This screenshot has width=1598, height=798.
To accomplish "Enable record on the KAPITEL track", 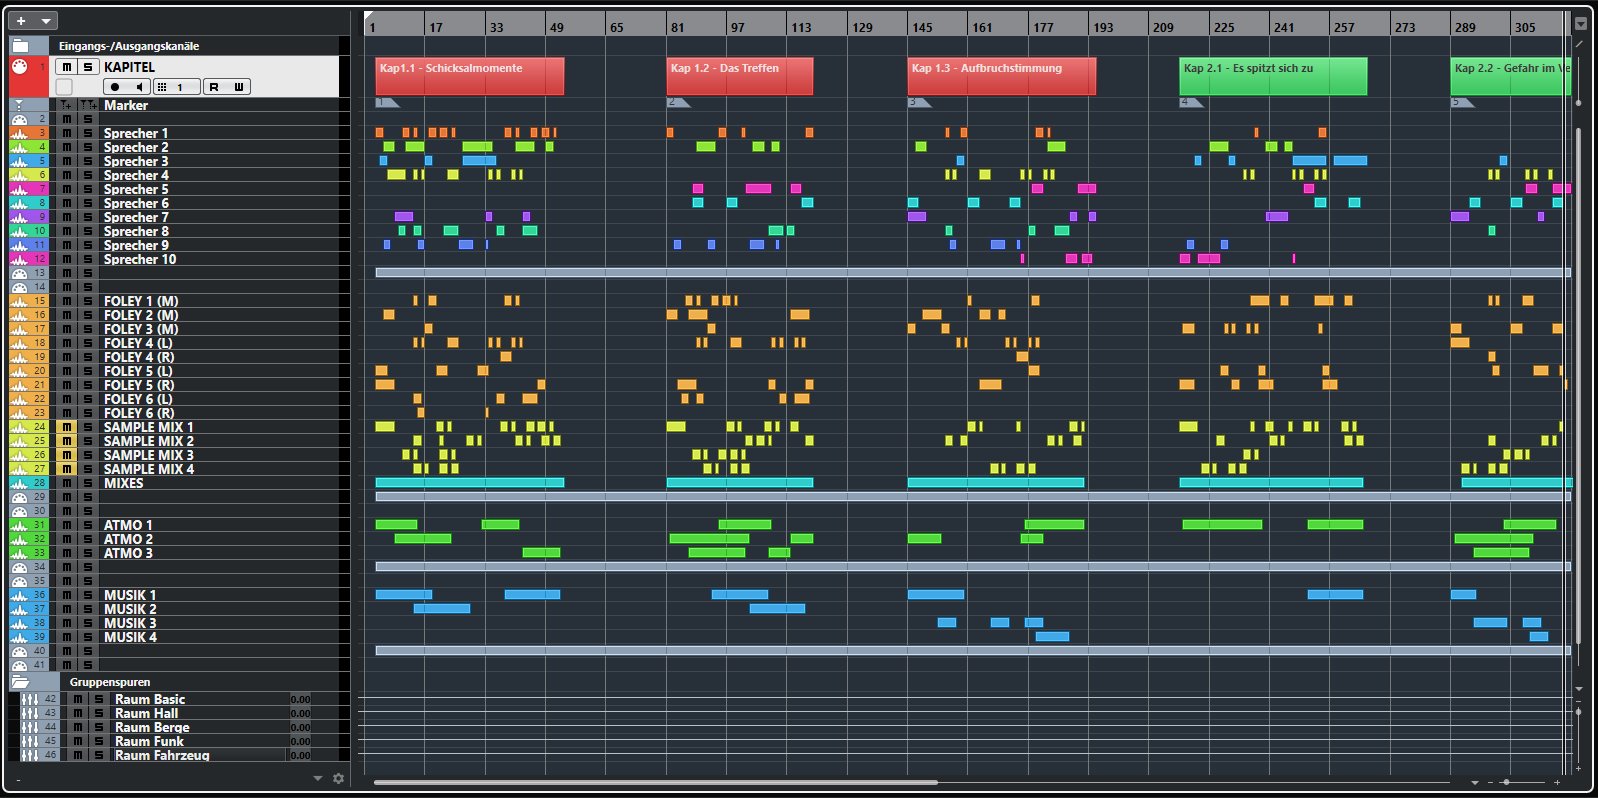I will click(115, 87).
